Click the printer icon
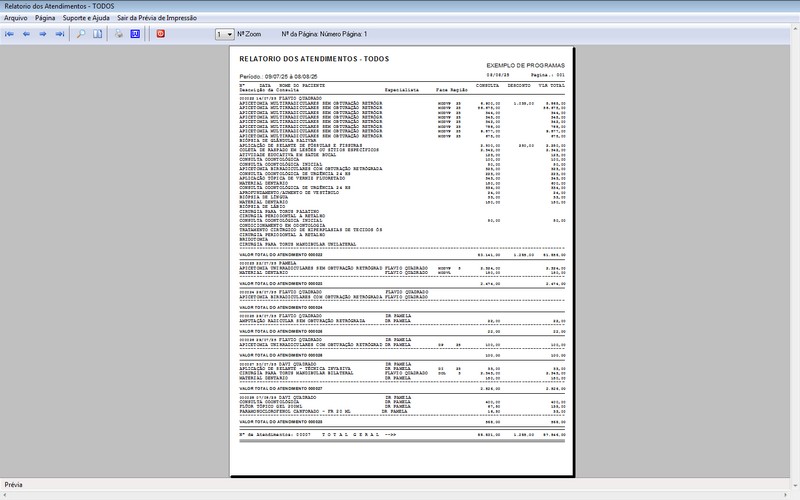Image resolution: width=800 pixels, height=500 pixels. 119,34
